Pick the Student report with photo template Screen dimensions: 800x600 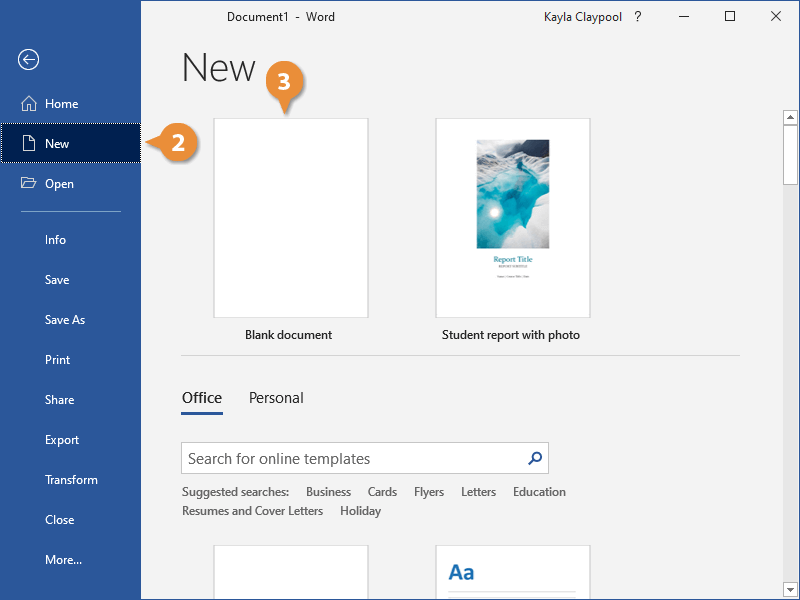pos(512,218)
